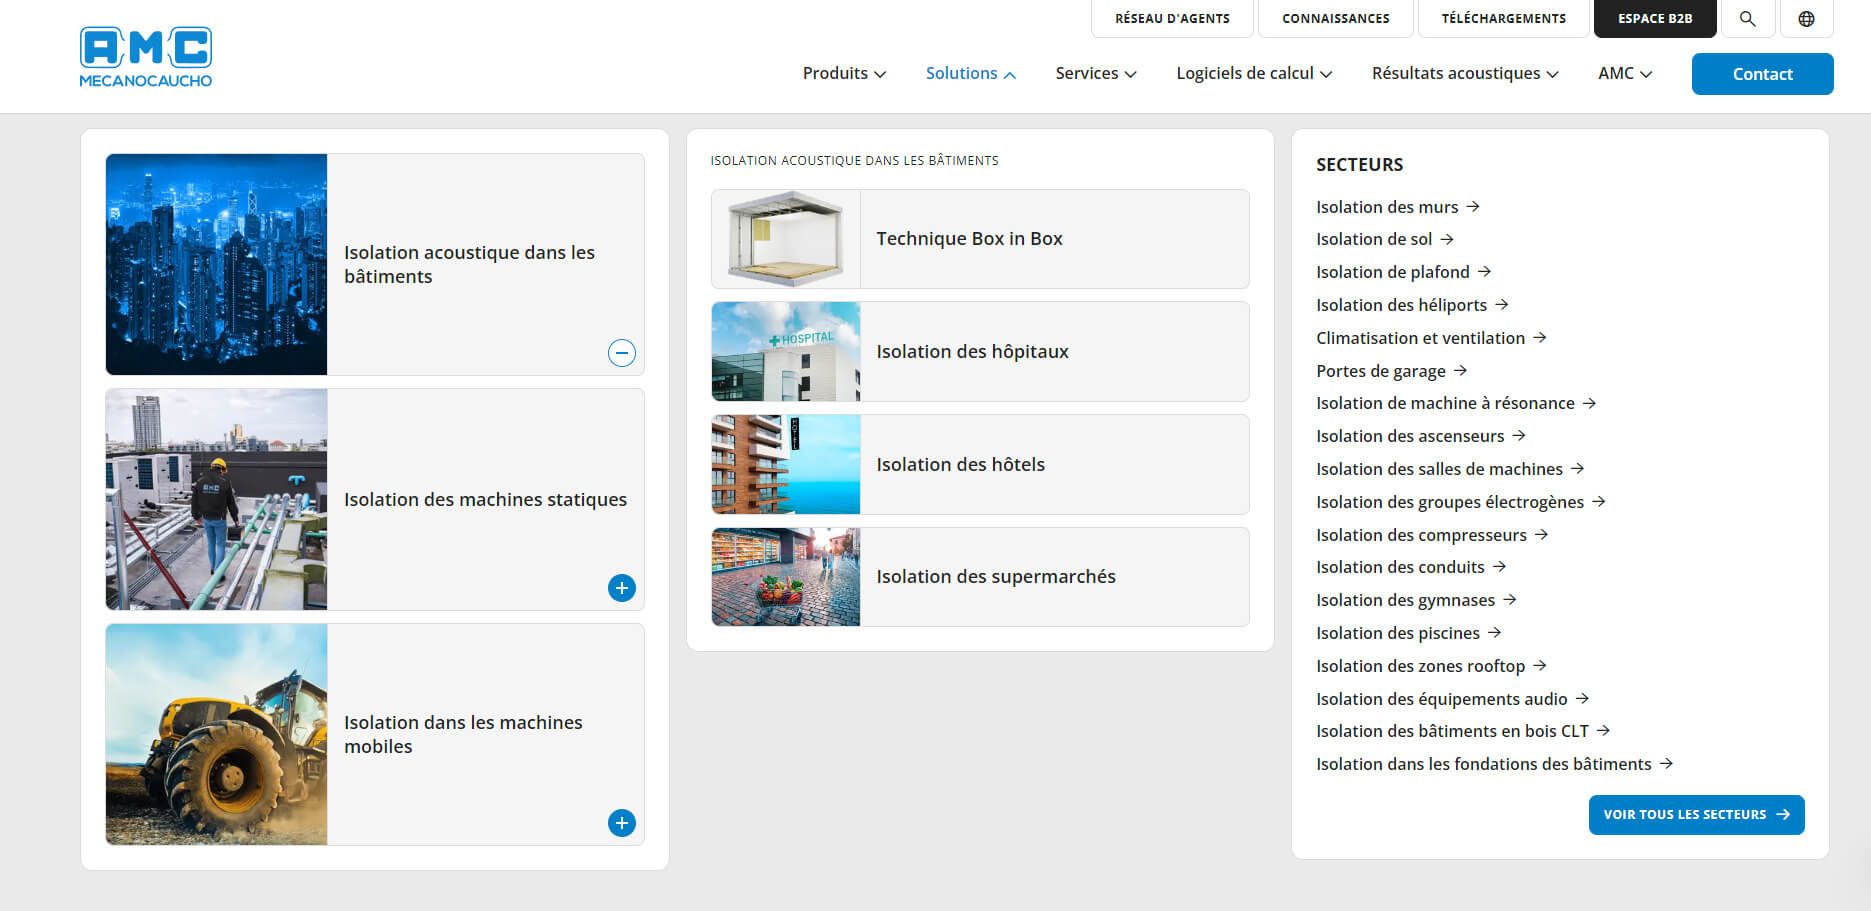Open the Technique Box in Box card
Image resolution: width=1871 pixels, height=911 pixels.
point(980,239)
